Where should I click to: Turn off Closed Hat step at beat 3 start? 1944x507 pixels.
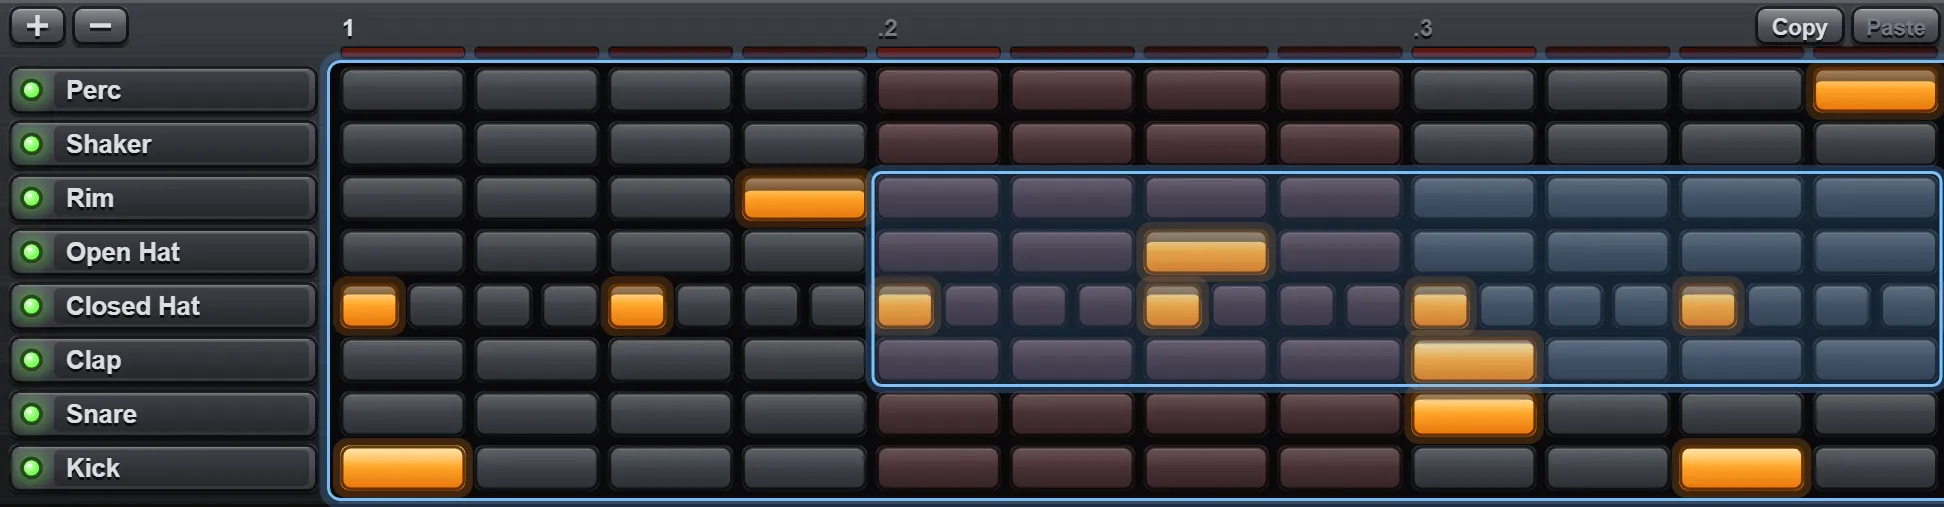[x=1440, y=306]
